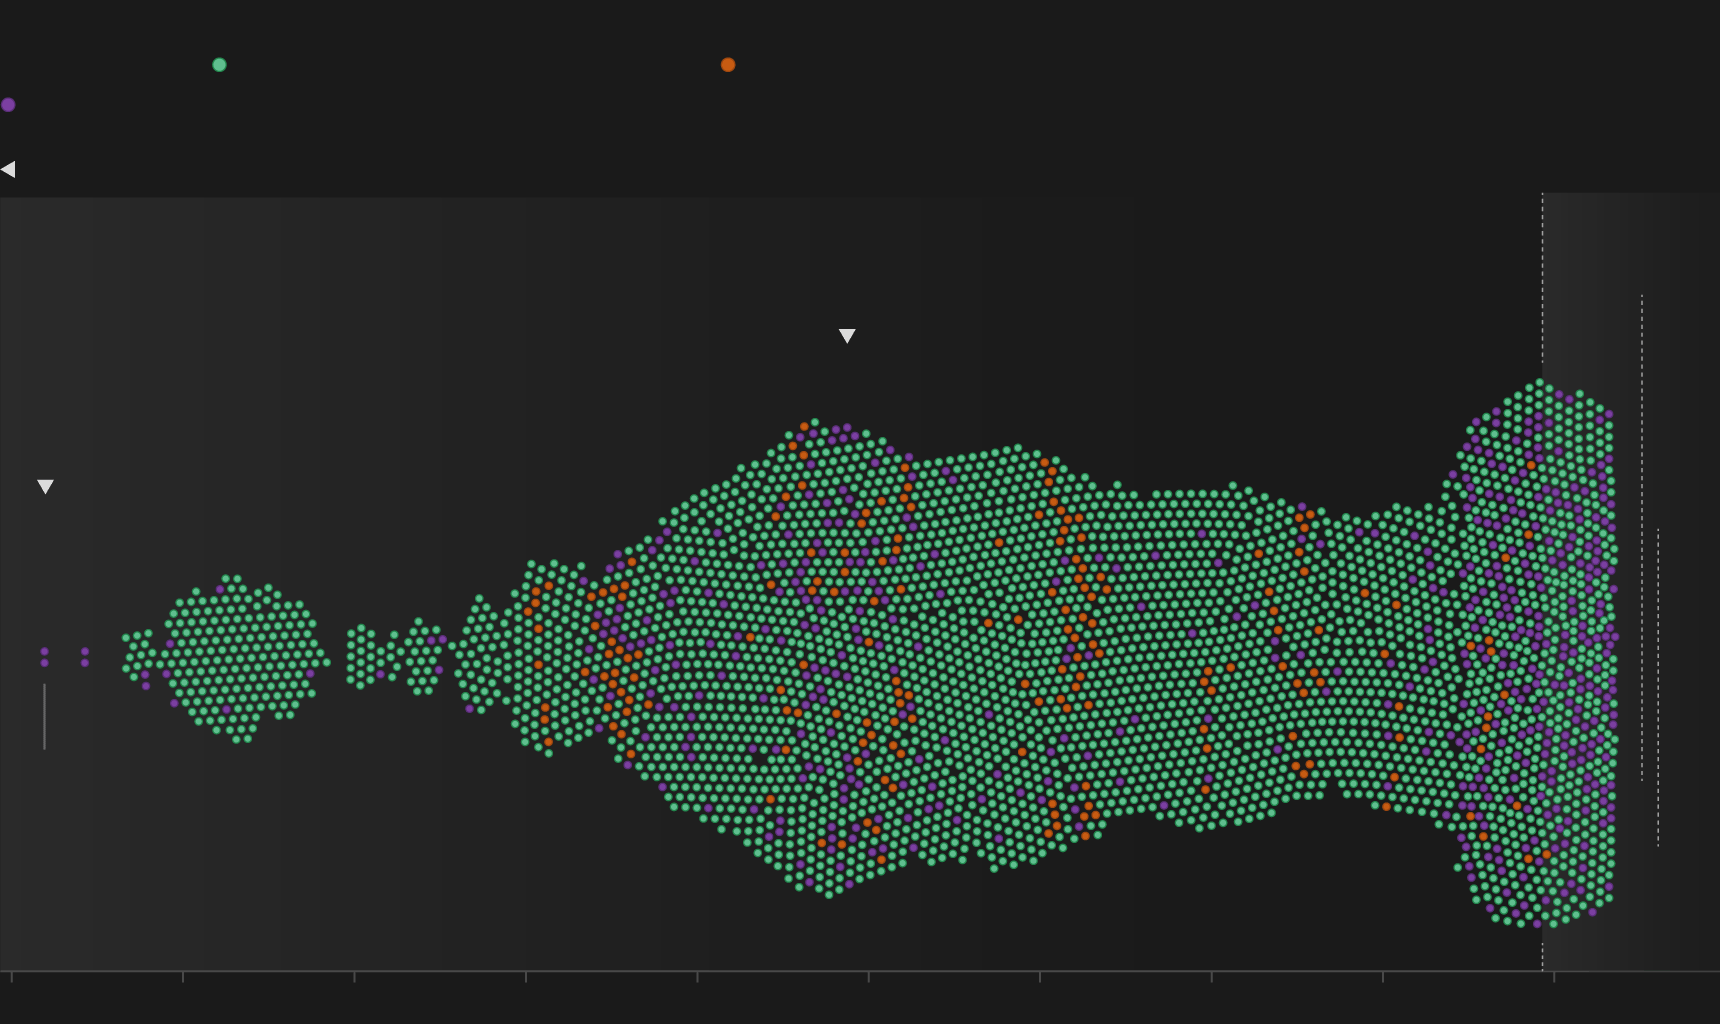Screen dimensions: 1720x1024
Task: Click the left-pointing white arrow icon
Action: pyautogui.click(x=8, y=169)
